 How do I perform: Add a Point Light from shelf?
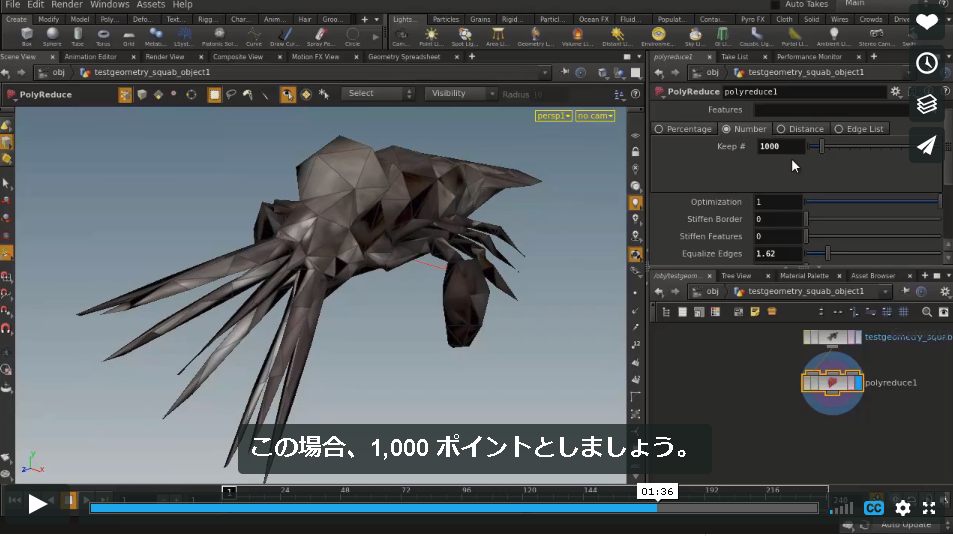click(431, 36)
